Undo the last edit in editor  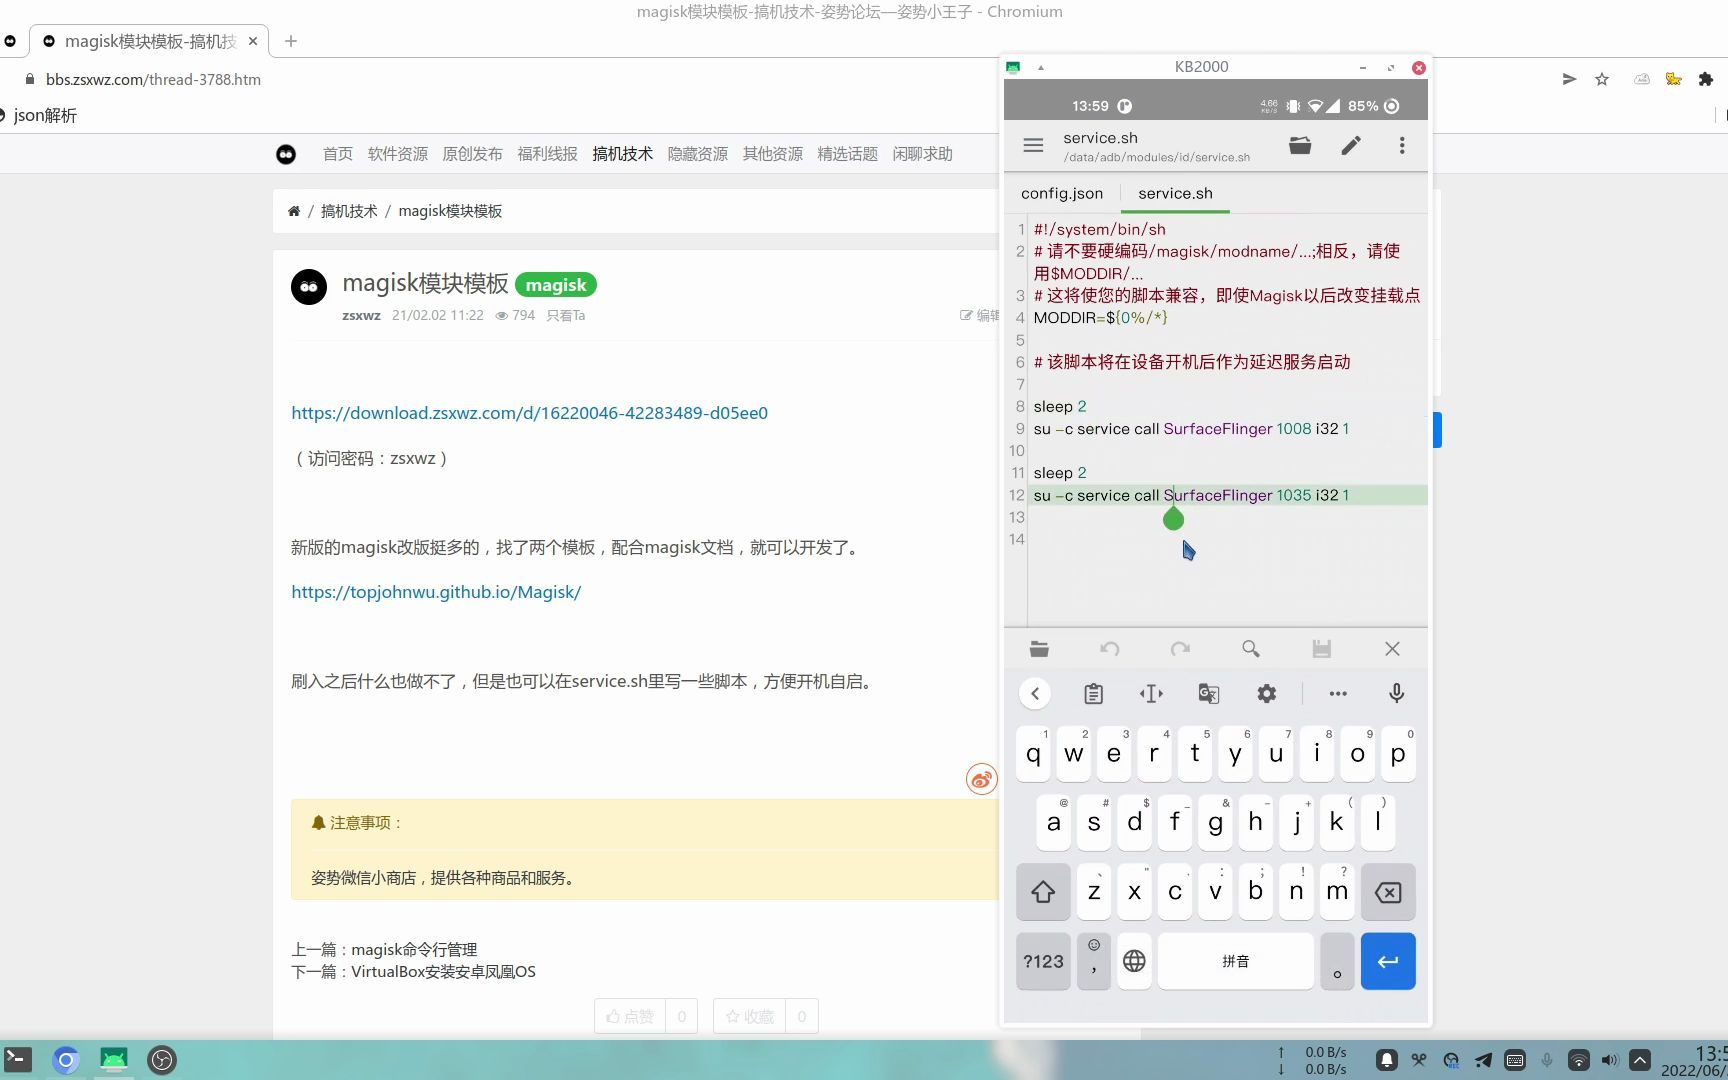pyautogui.click(x=1110, y=649)
